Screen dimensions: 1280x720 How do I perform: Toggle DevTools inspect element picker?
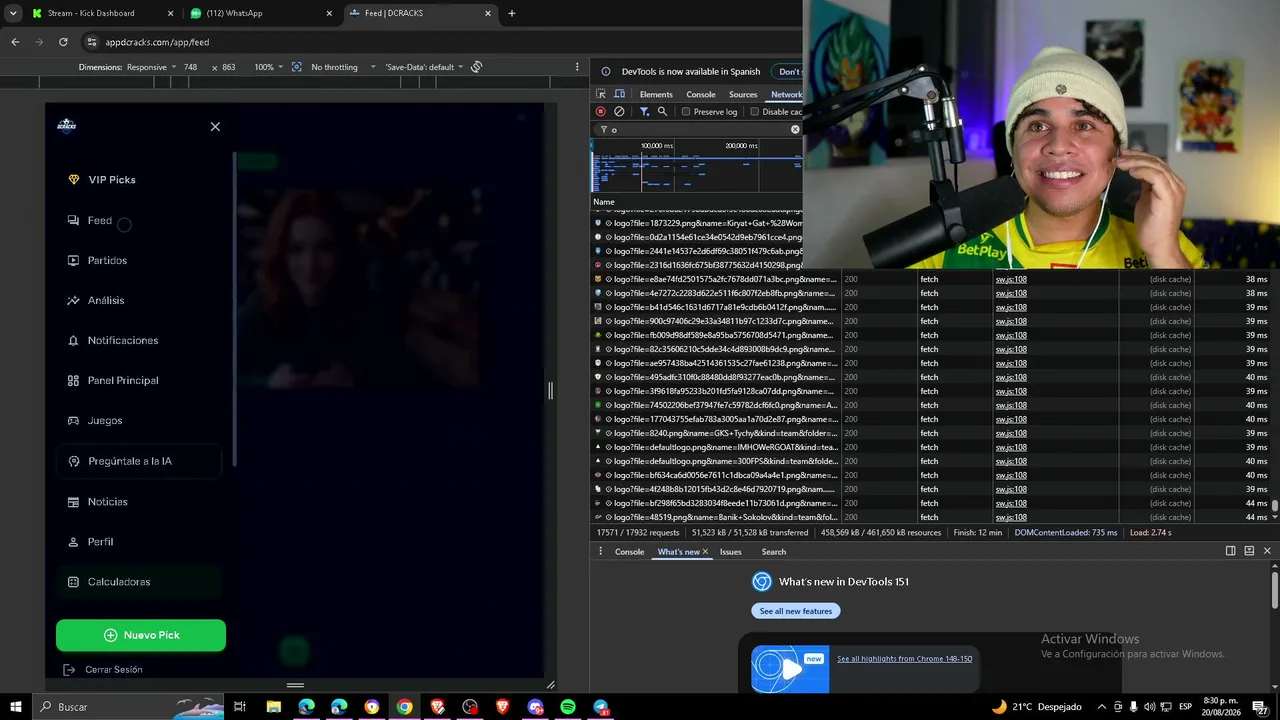(x=601, y=94)
